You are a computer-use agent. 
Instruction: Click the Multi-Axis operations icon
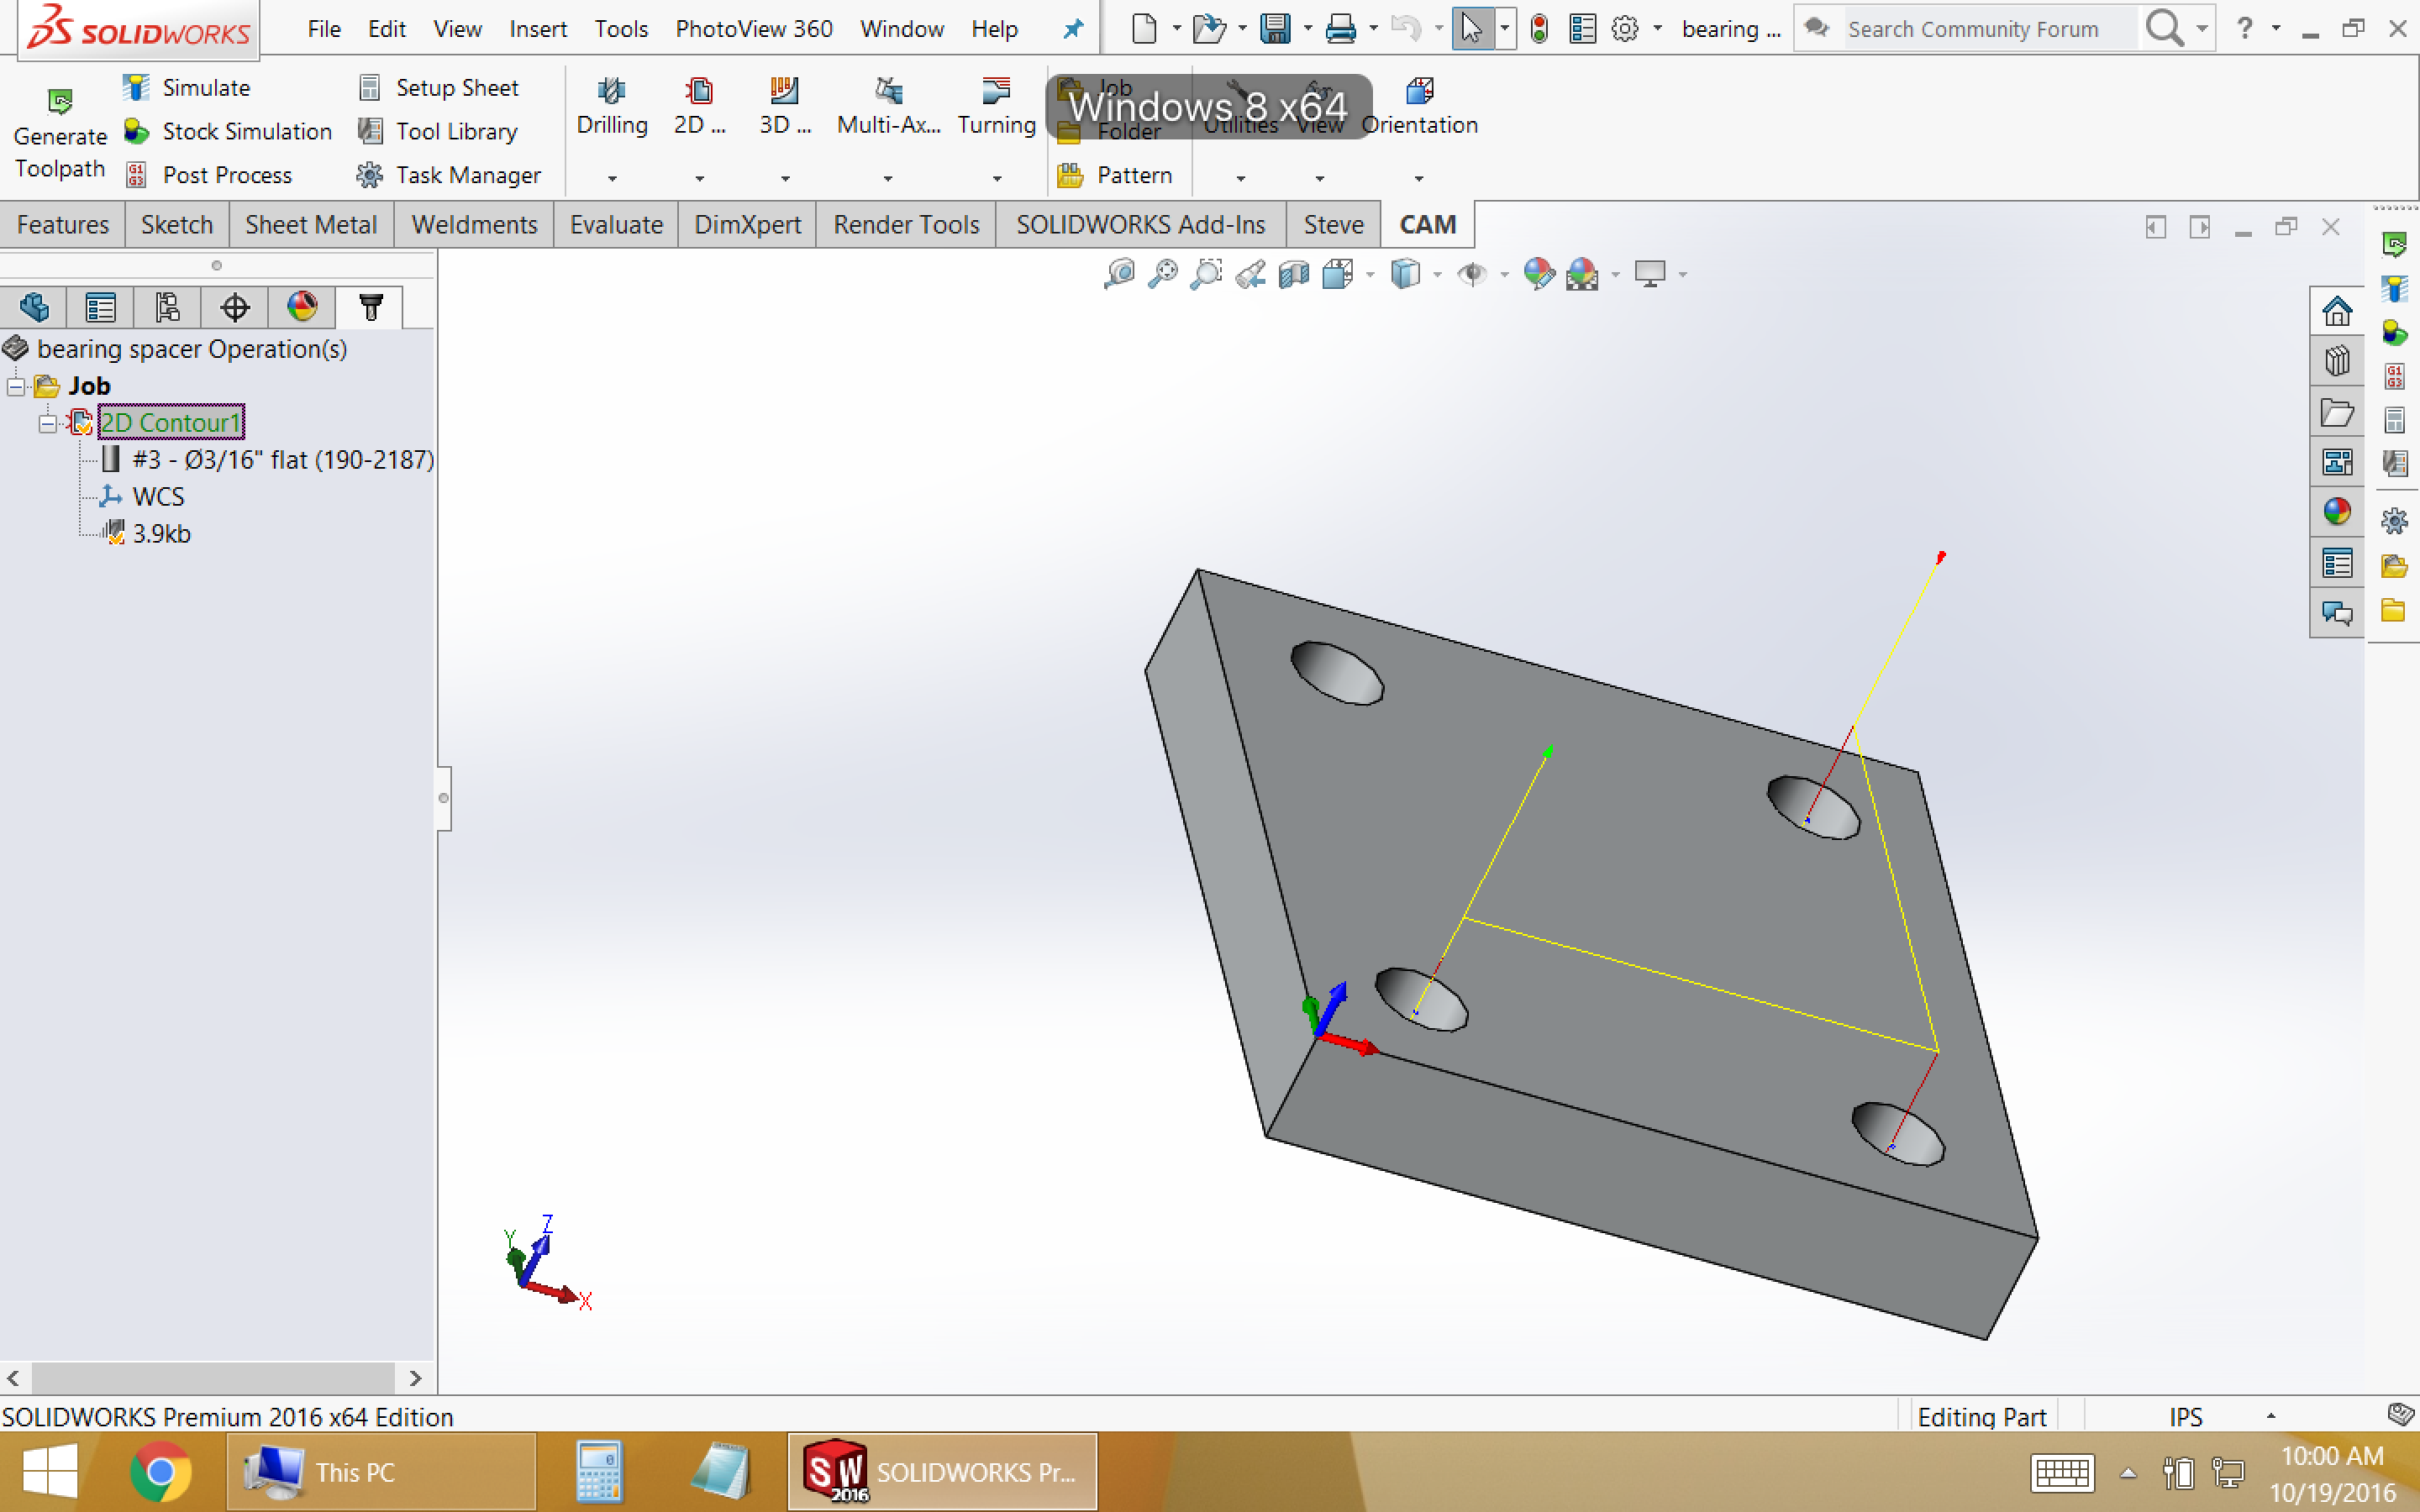[x=888, y=91]
